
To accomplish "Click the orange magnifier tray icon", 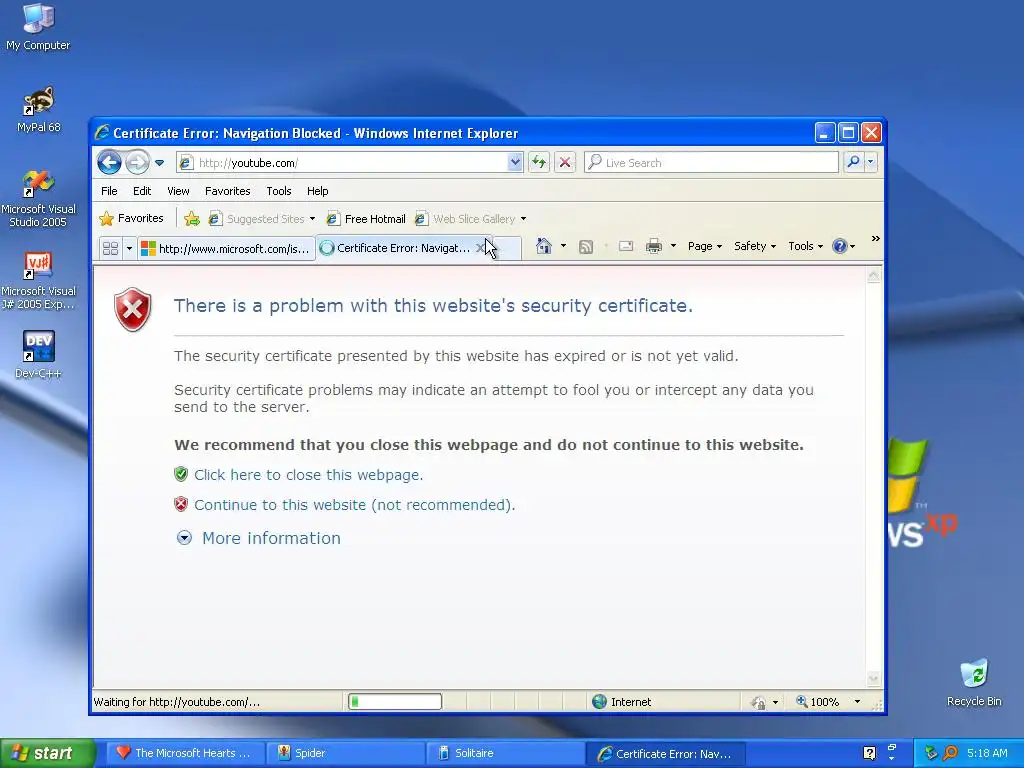I will (951, 753).
